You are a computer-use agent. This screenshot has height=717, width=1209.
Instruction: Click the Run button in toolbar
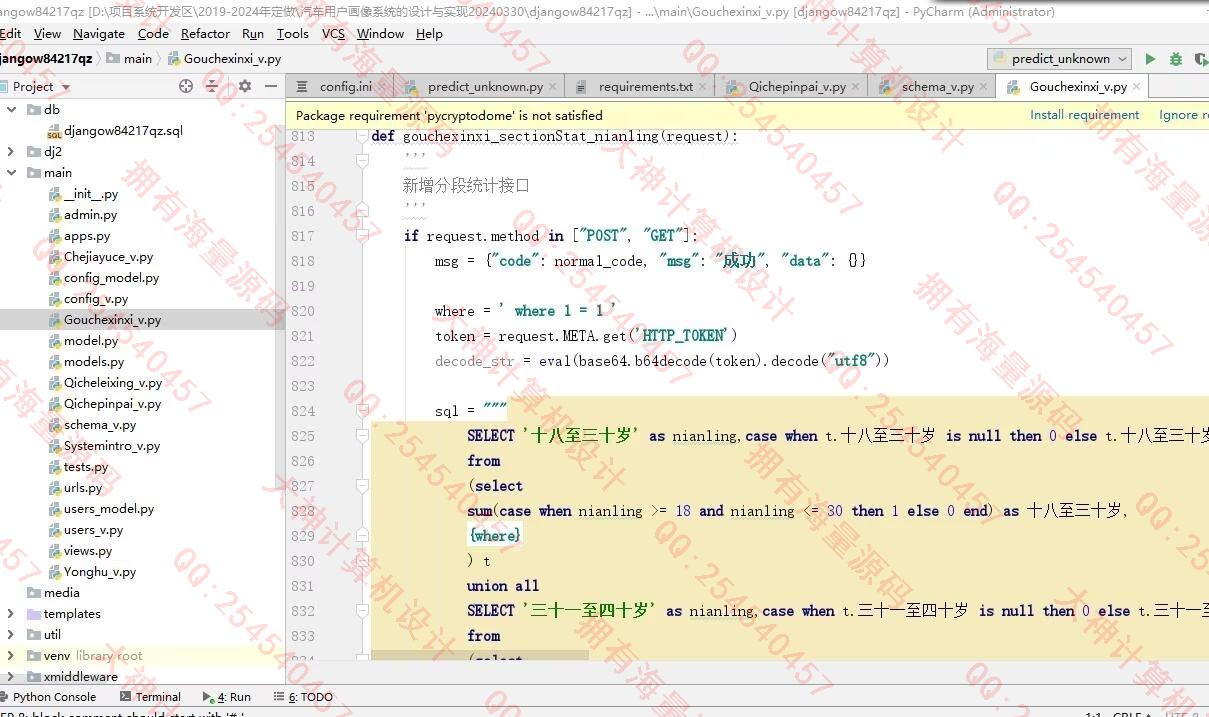1150,59
